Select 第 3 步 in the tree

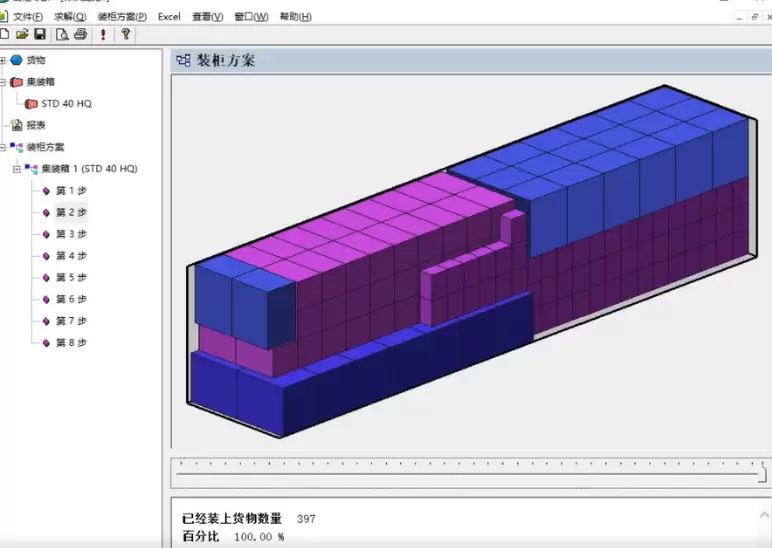pyautogui.click(x=71, y=234)
